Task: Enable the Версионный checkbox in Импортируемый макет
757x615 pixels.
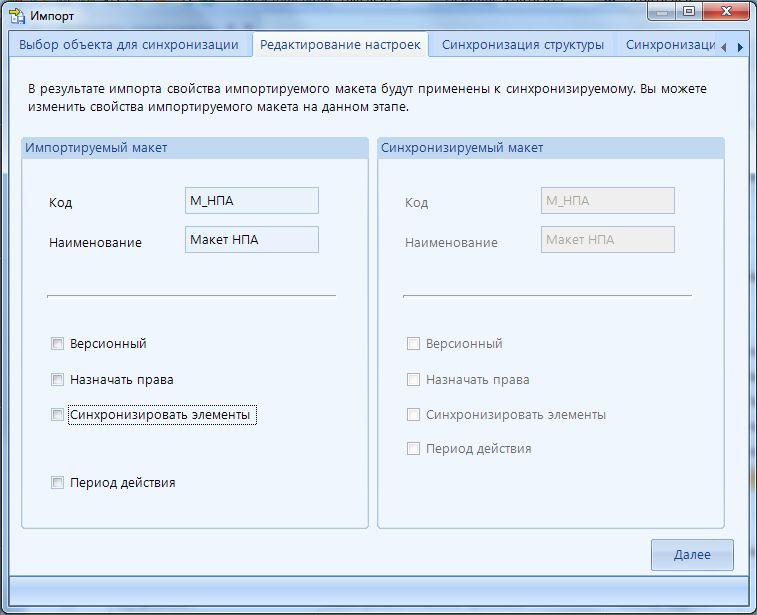Action: click(57, 344)
